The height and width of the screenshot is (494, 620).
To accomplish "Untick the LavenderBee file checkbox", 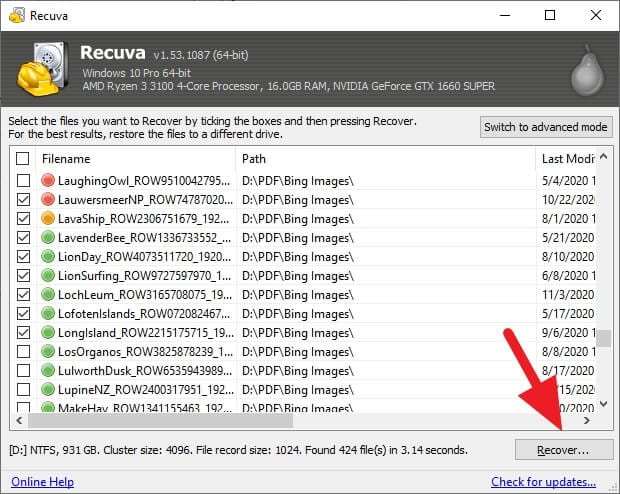I will pos(23,237).
